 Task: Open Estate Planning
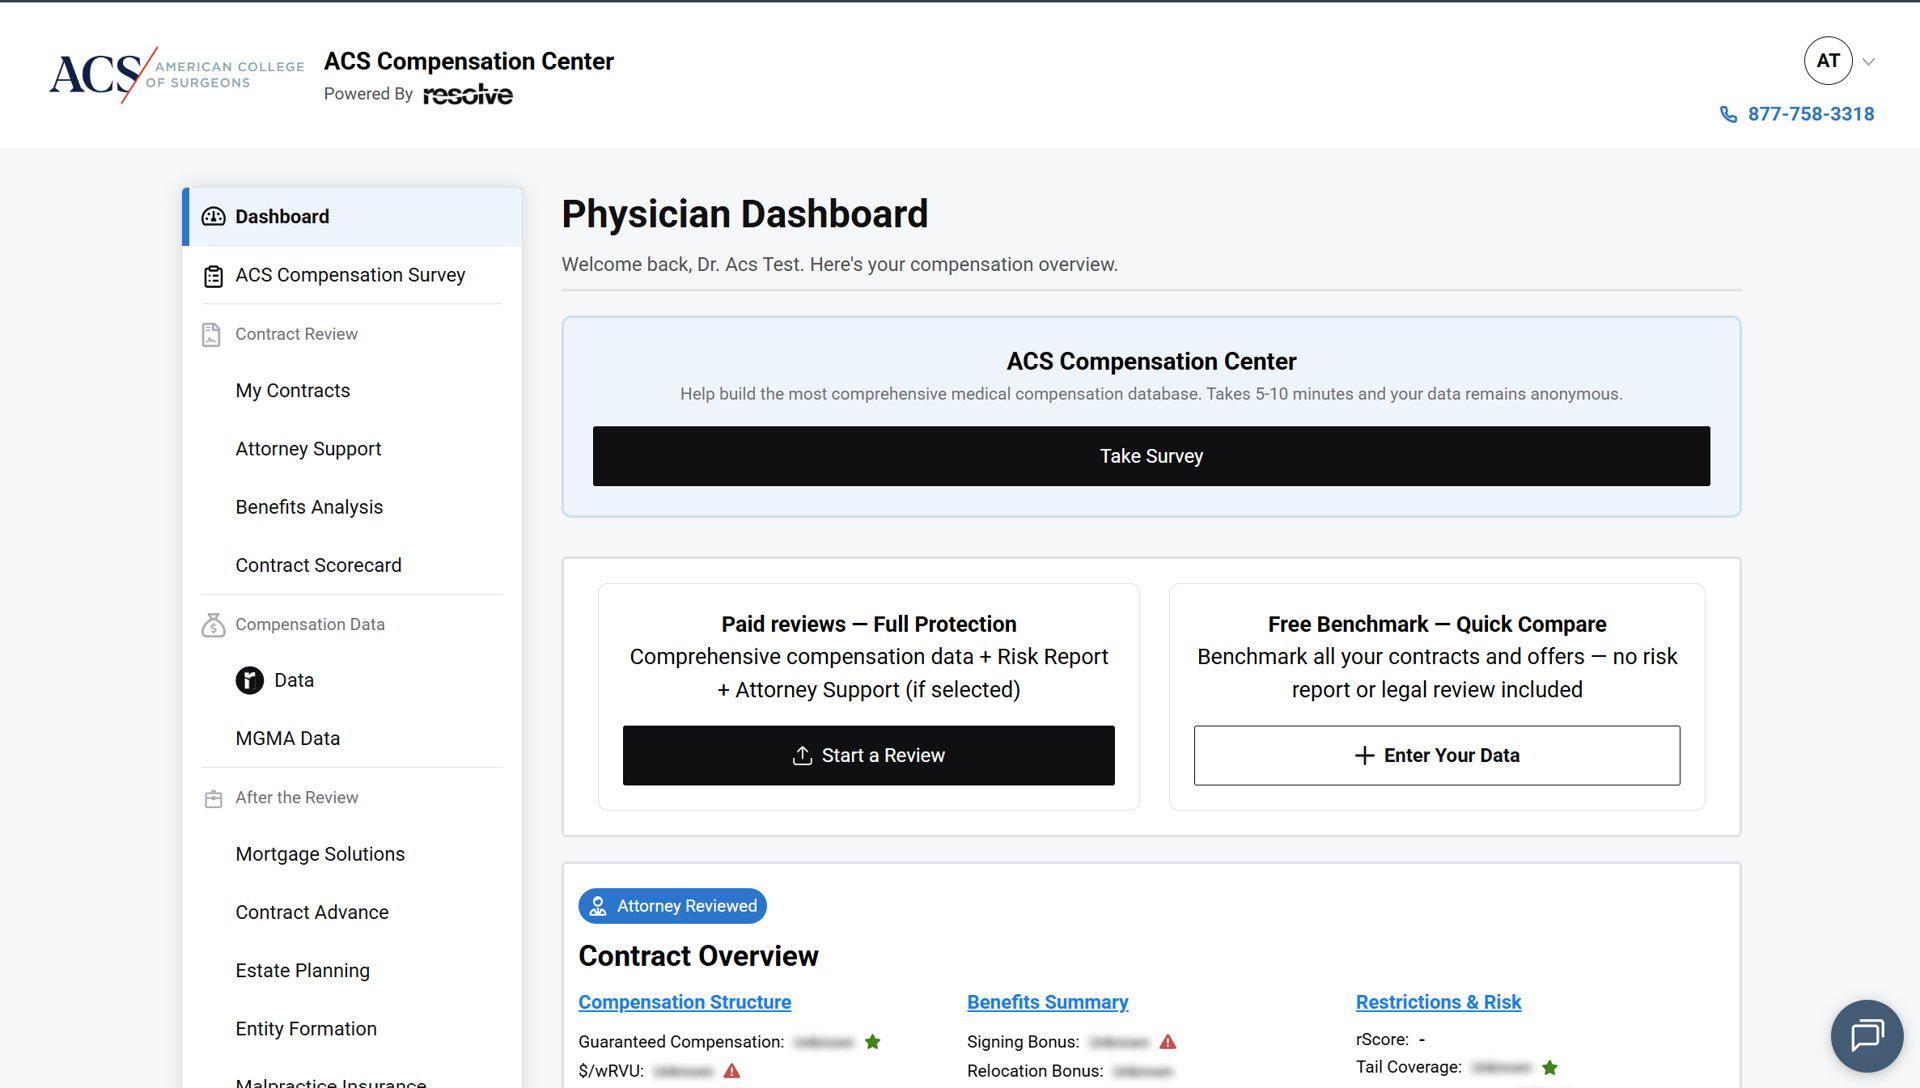[302, 970]
